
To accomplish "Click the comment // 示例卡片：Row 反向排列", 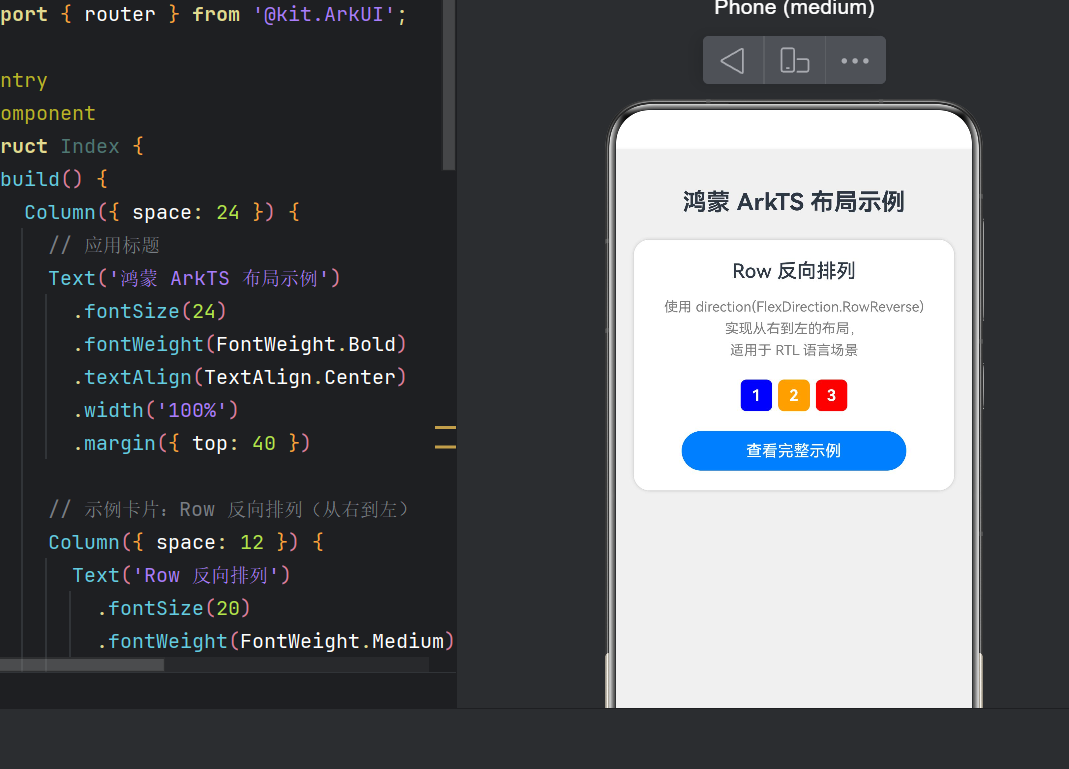I will (x=229, y=509).
